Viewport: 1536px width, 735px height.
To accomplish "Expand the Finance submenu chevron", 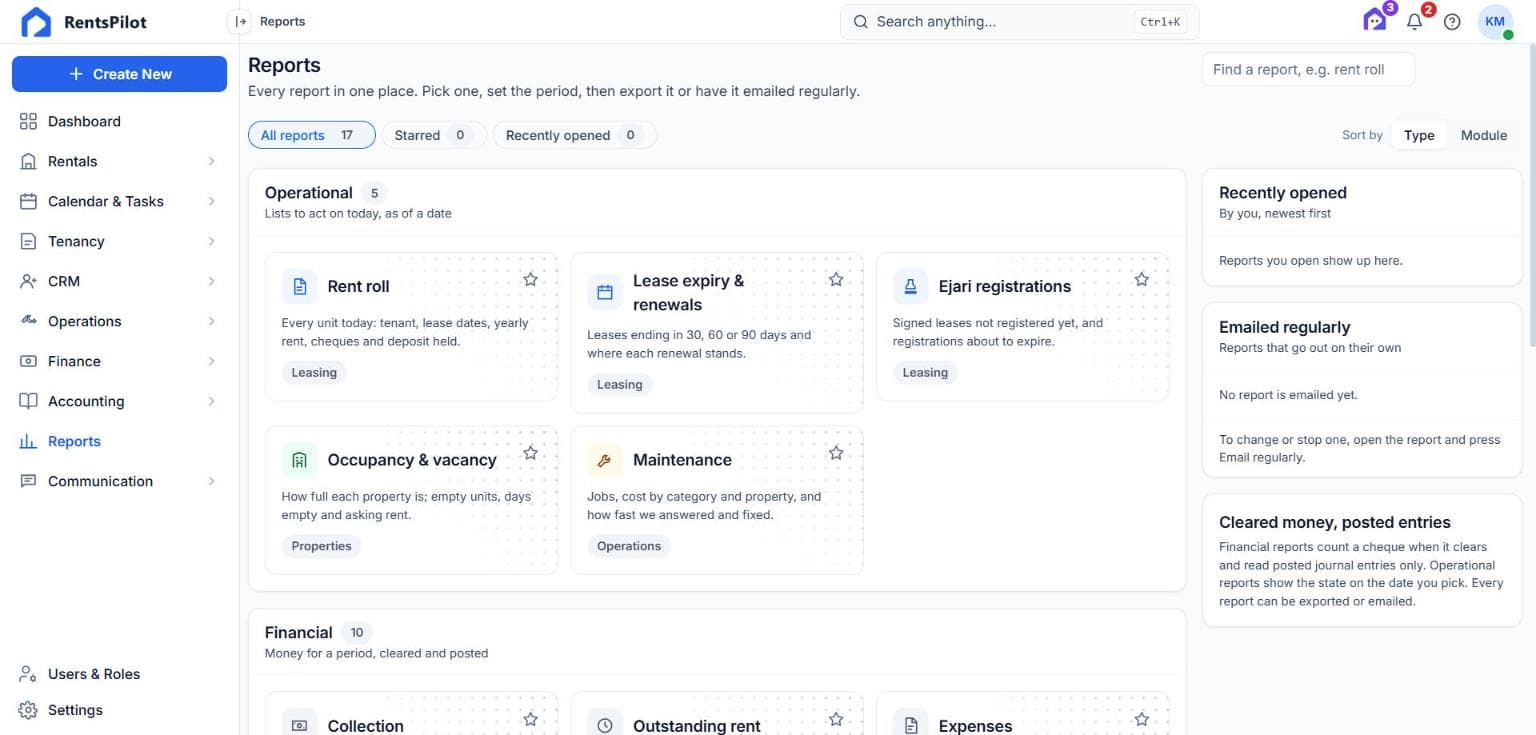I will coord(211,361).
